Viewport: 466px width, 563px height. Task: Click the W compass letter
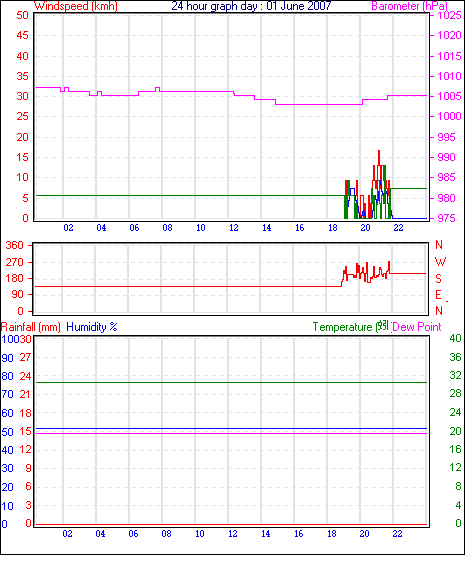[440, 262]
